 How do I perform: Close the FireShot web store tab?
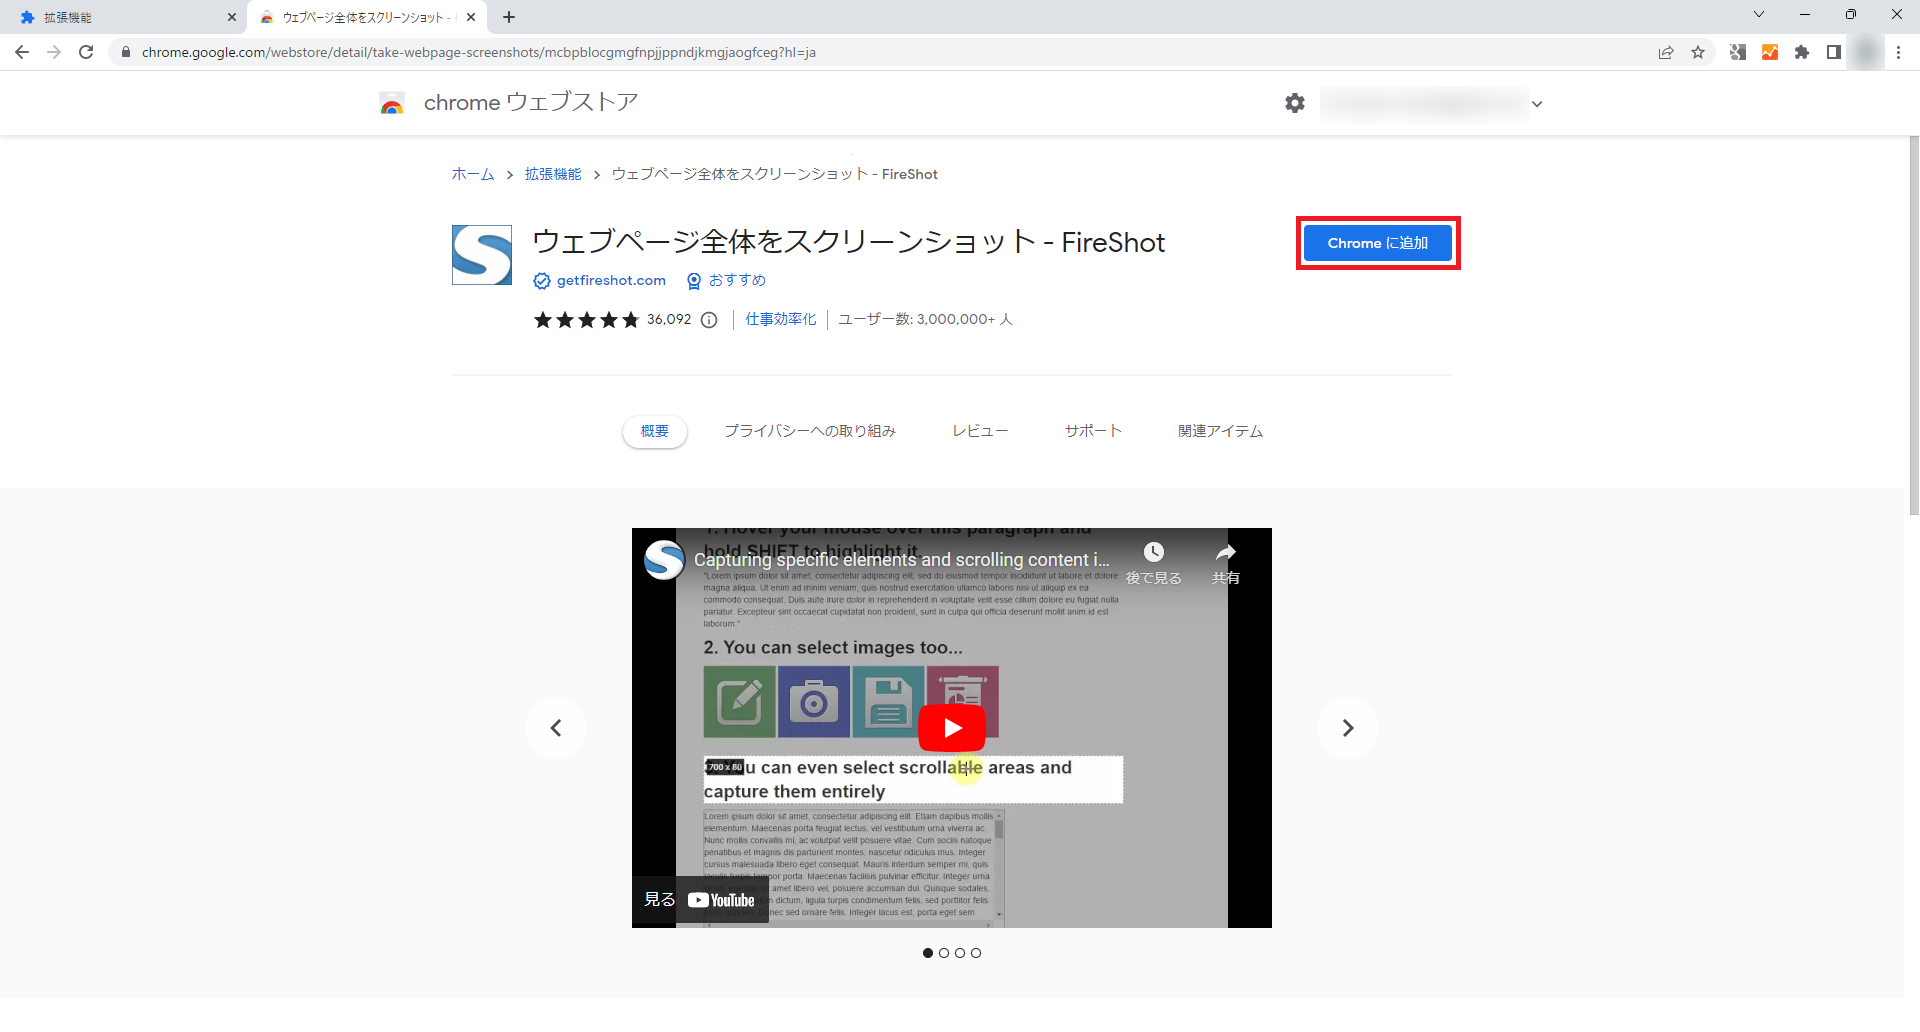[471, 17]
